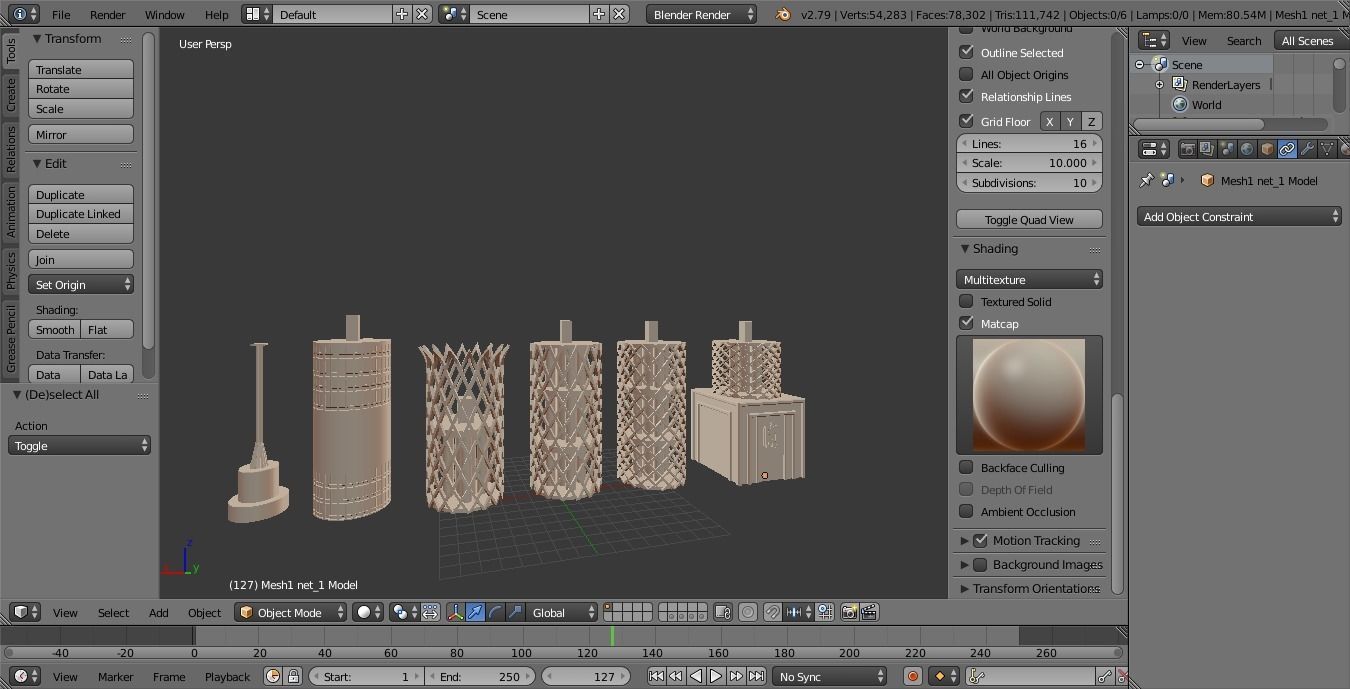This screenshot has width=1350, height=689.
Task: Click the World globe icon in outliner
Action: (x=1180, y=104)
